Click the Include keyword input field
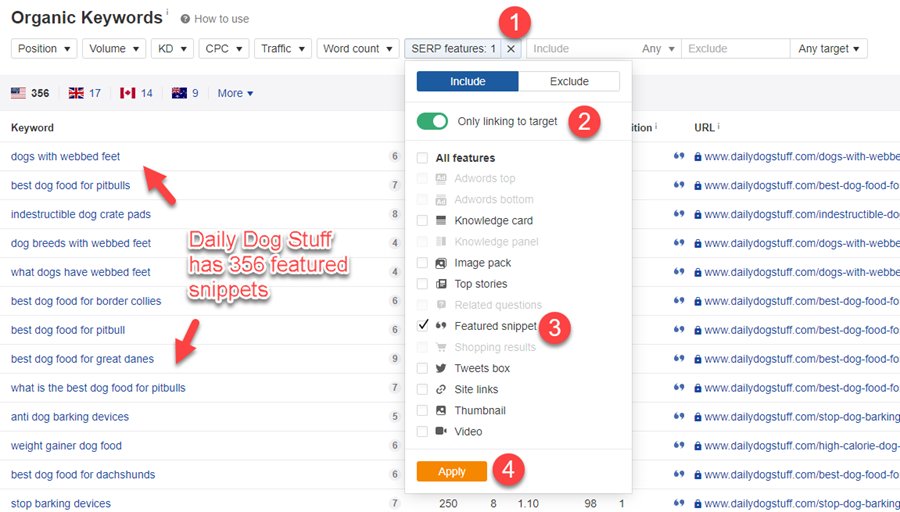Image resolution: width=900 pixels, height=512 pixels. pyautogui.click(x=580, y=49)
